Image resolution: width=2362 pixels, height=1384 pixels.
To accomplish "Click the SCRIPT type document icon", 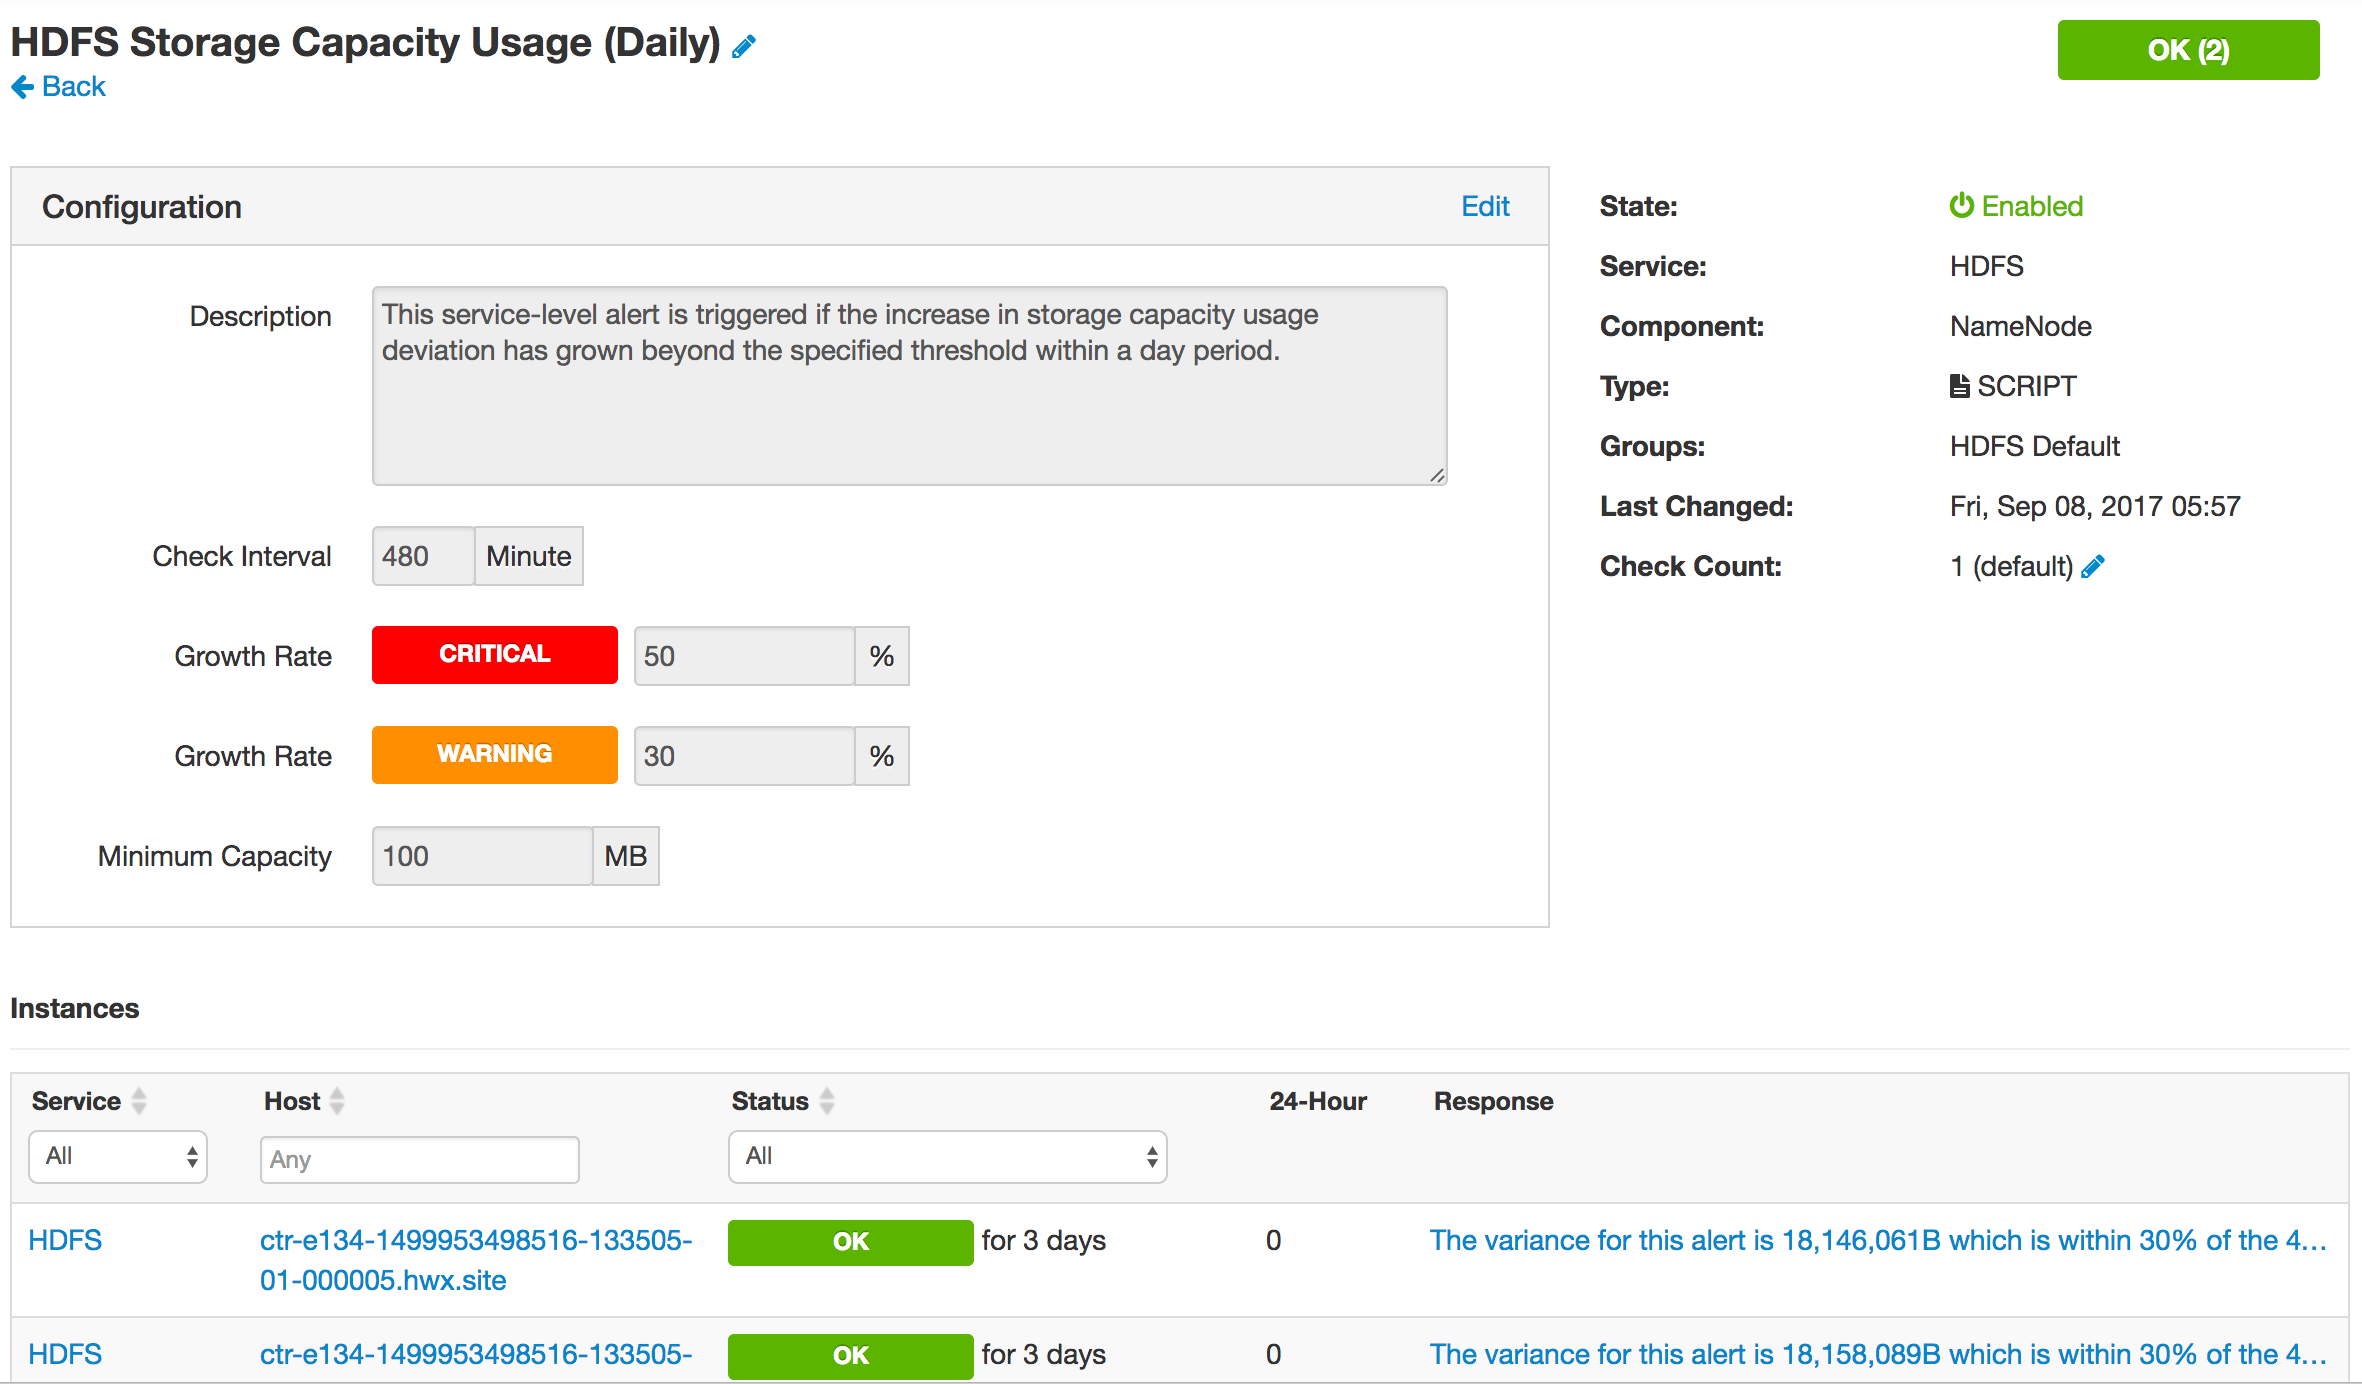I will [1959, 386].
